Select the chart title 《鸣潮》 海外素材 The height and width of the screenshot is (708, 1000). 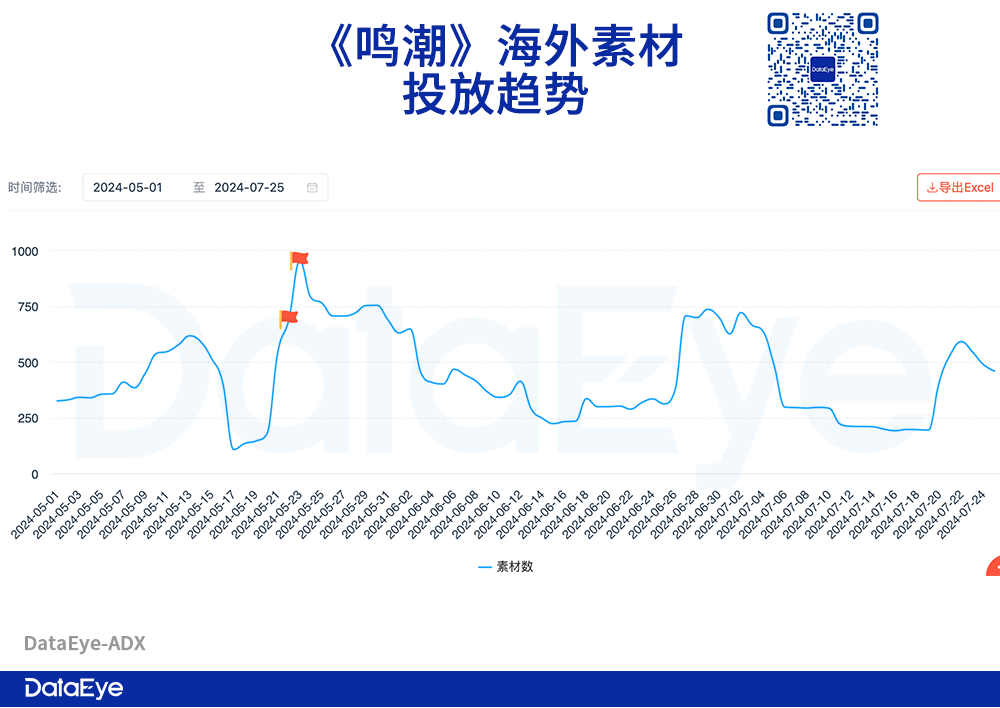[506, 45]
